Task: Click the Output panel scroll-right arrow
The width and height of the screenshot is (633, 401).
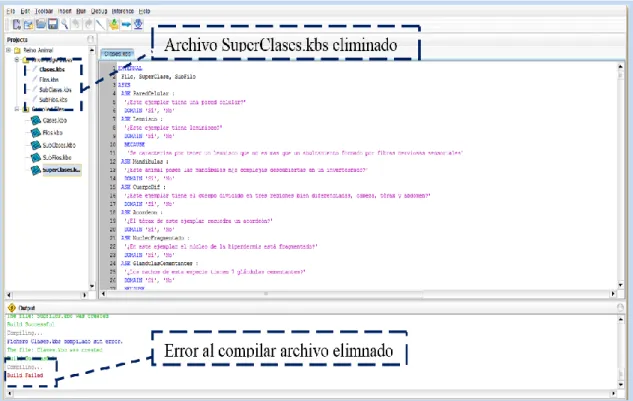Action: [x=614, y=393]
